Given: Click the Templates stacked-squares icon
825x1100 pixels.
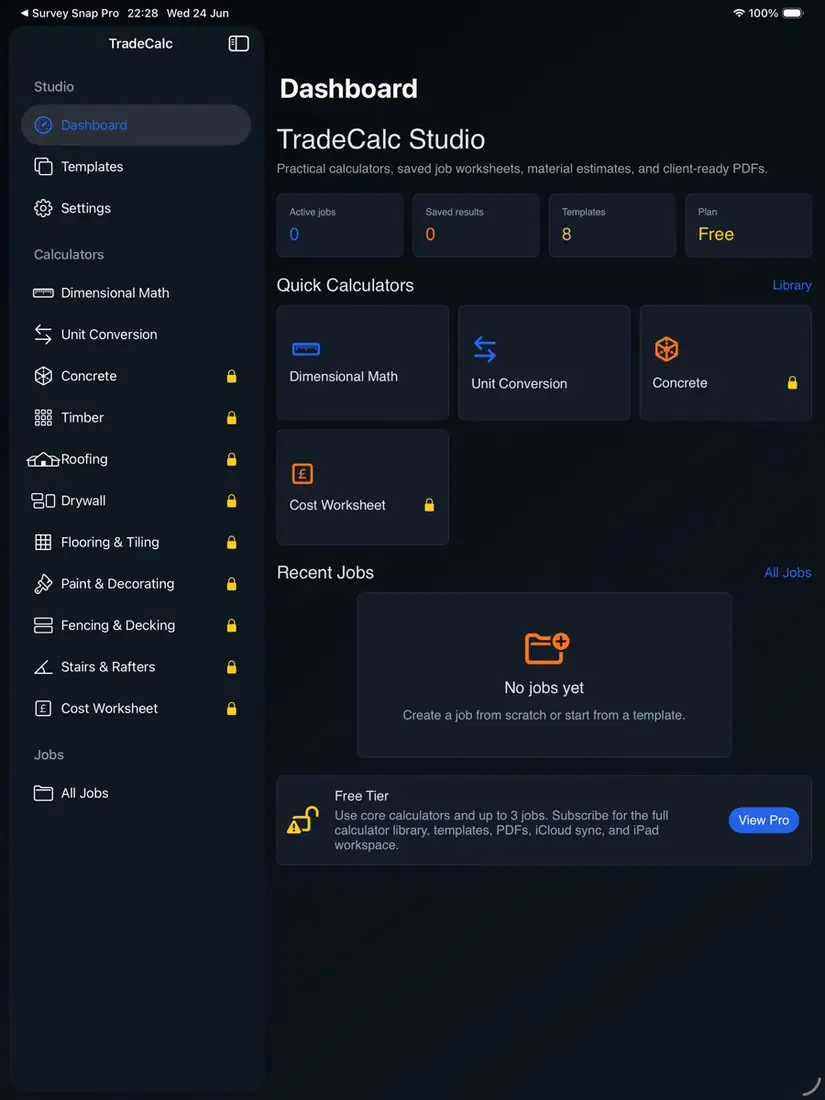Looking at the screenshot, I should [43, 166].
